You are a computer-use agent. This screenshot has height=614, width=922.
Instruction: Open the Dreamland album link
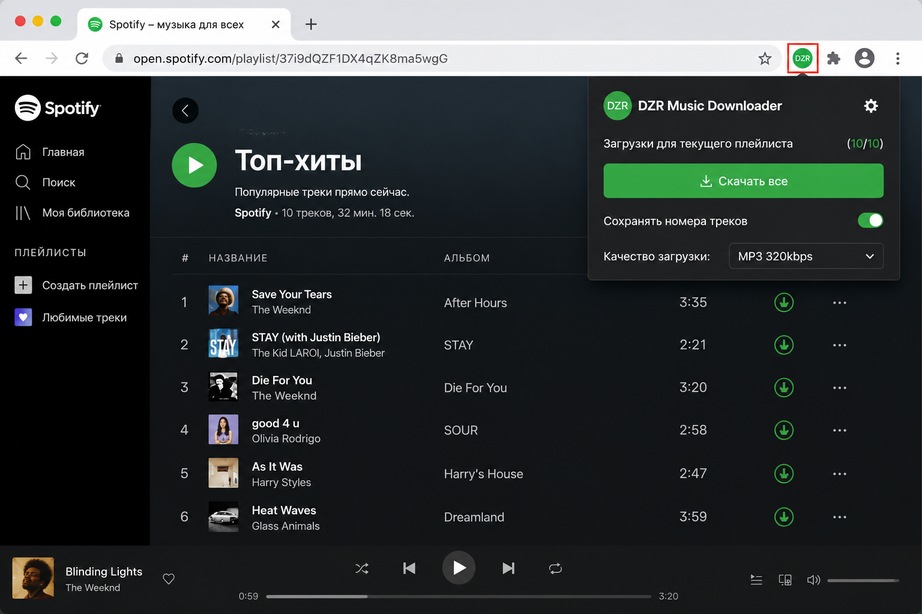click(x=474, y=517)
